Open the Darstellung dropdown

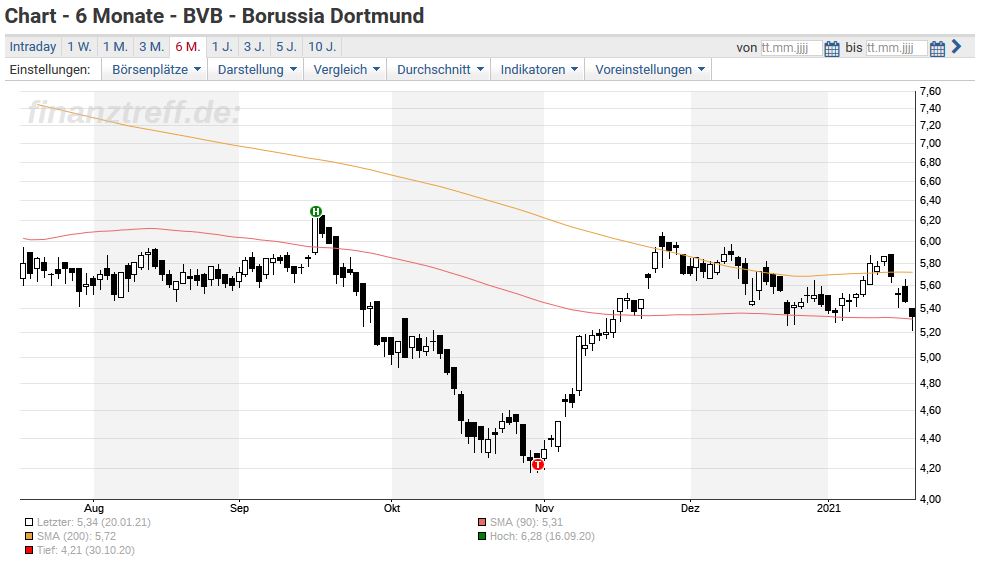coord(256,70)
